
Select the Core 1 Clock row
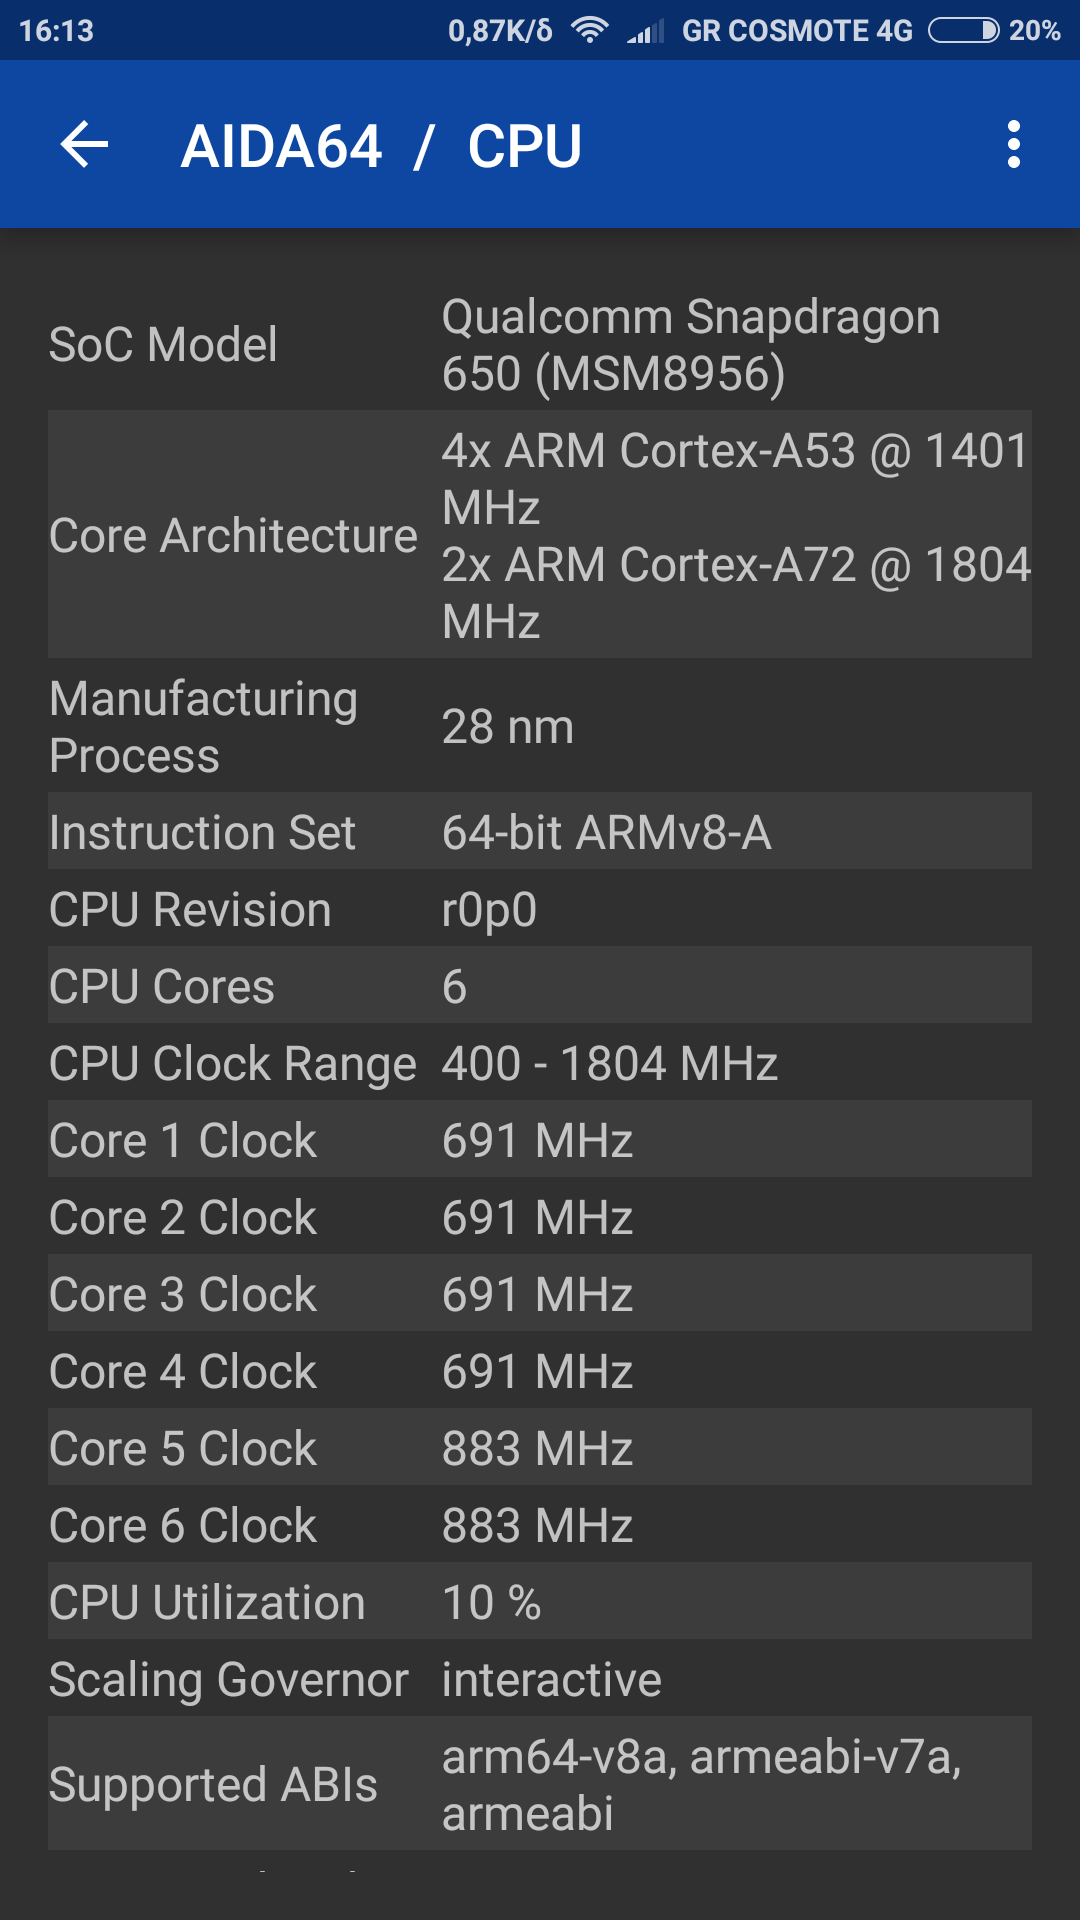tap(540, 1140)
